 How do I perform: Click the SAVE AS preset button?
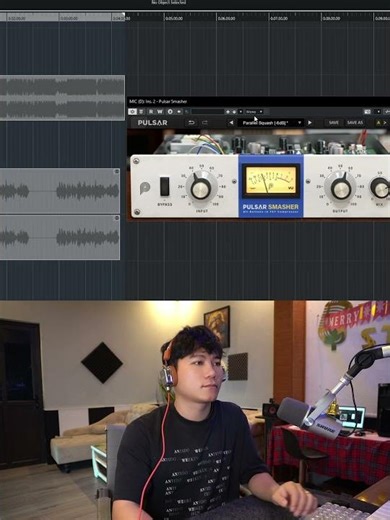click(x=355, y=123)
